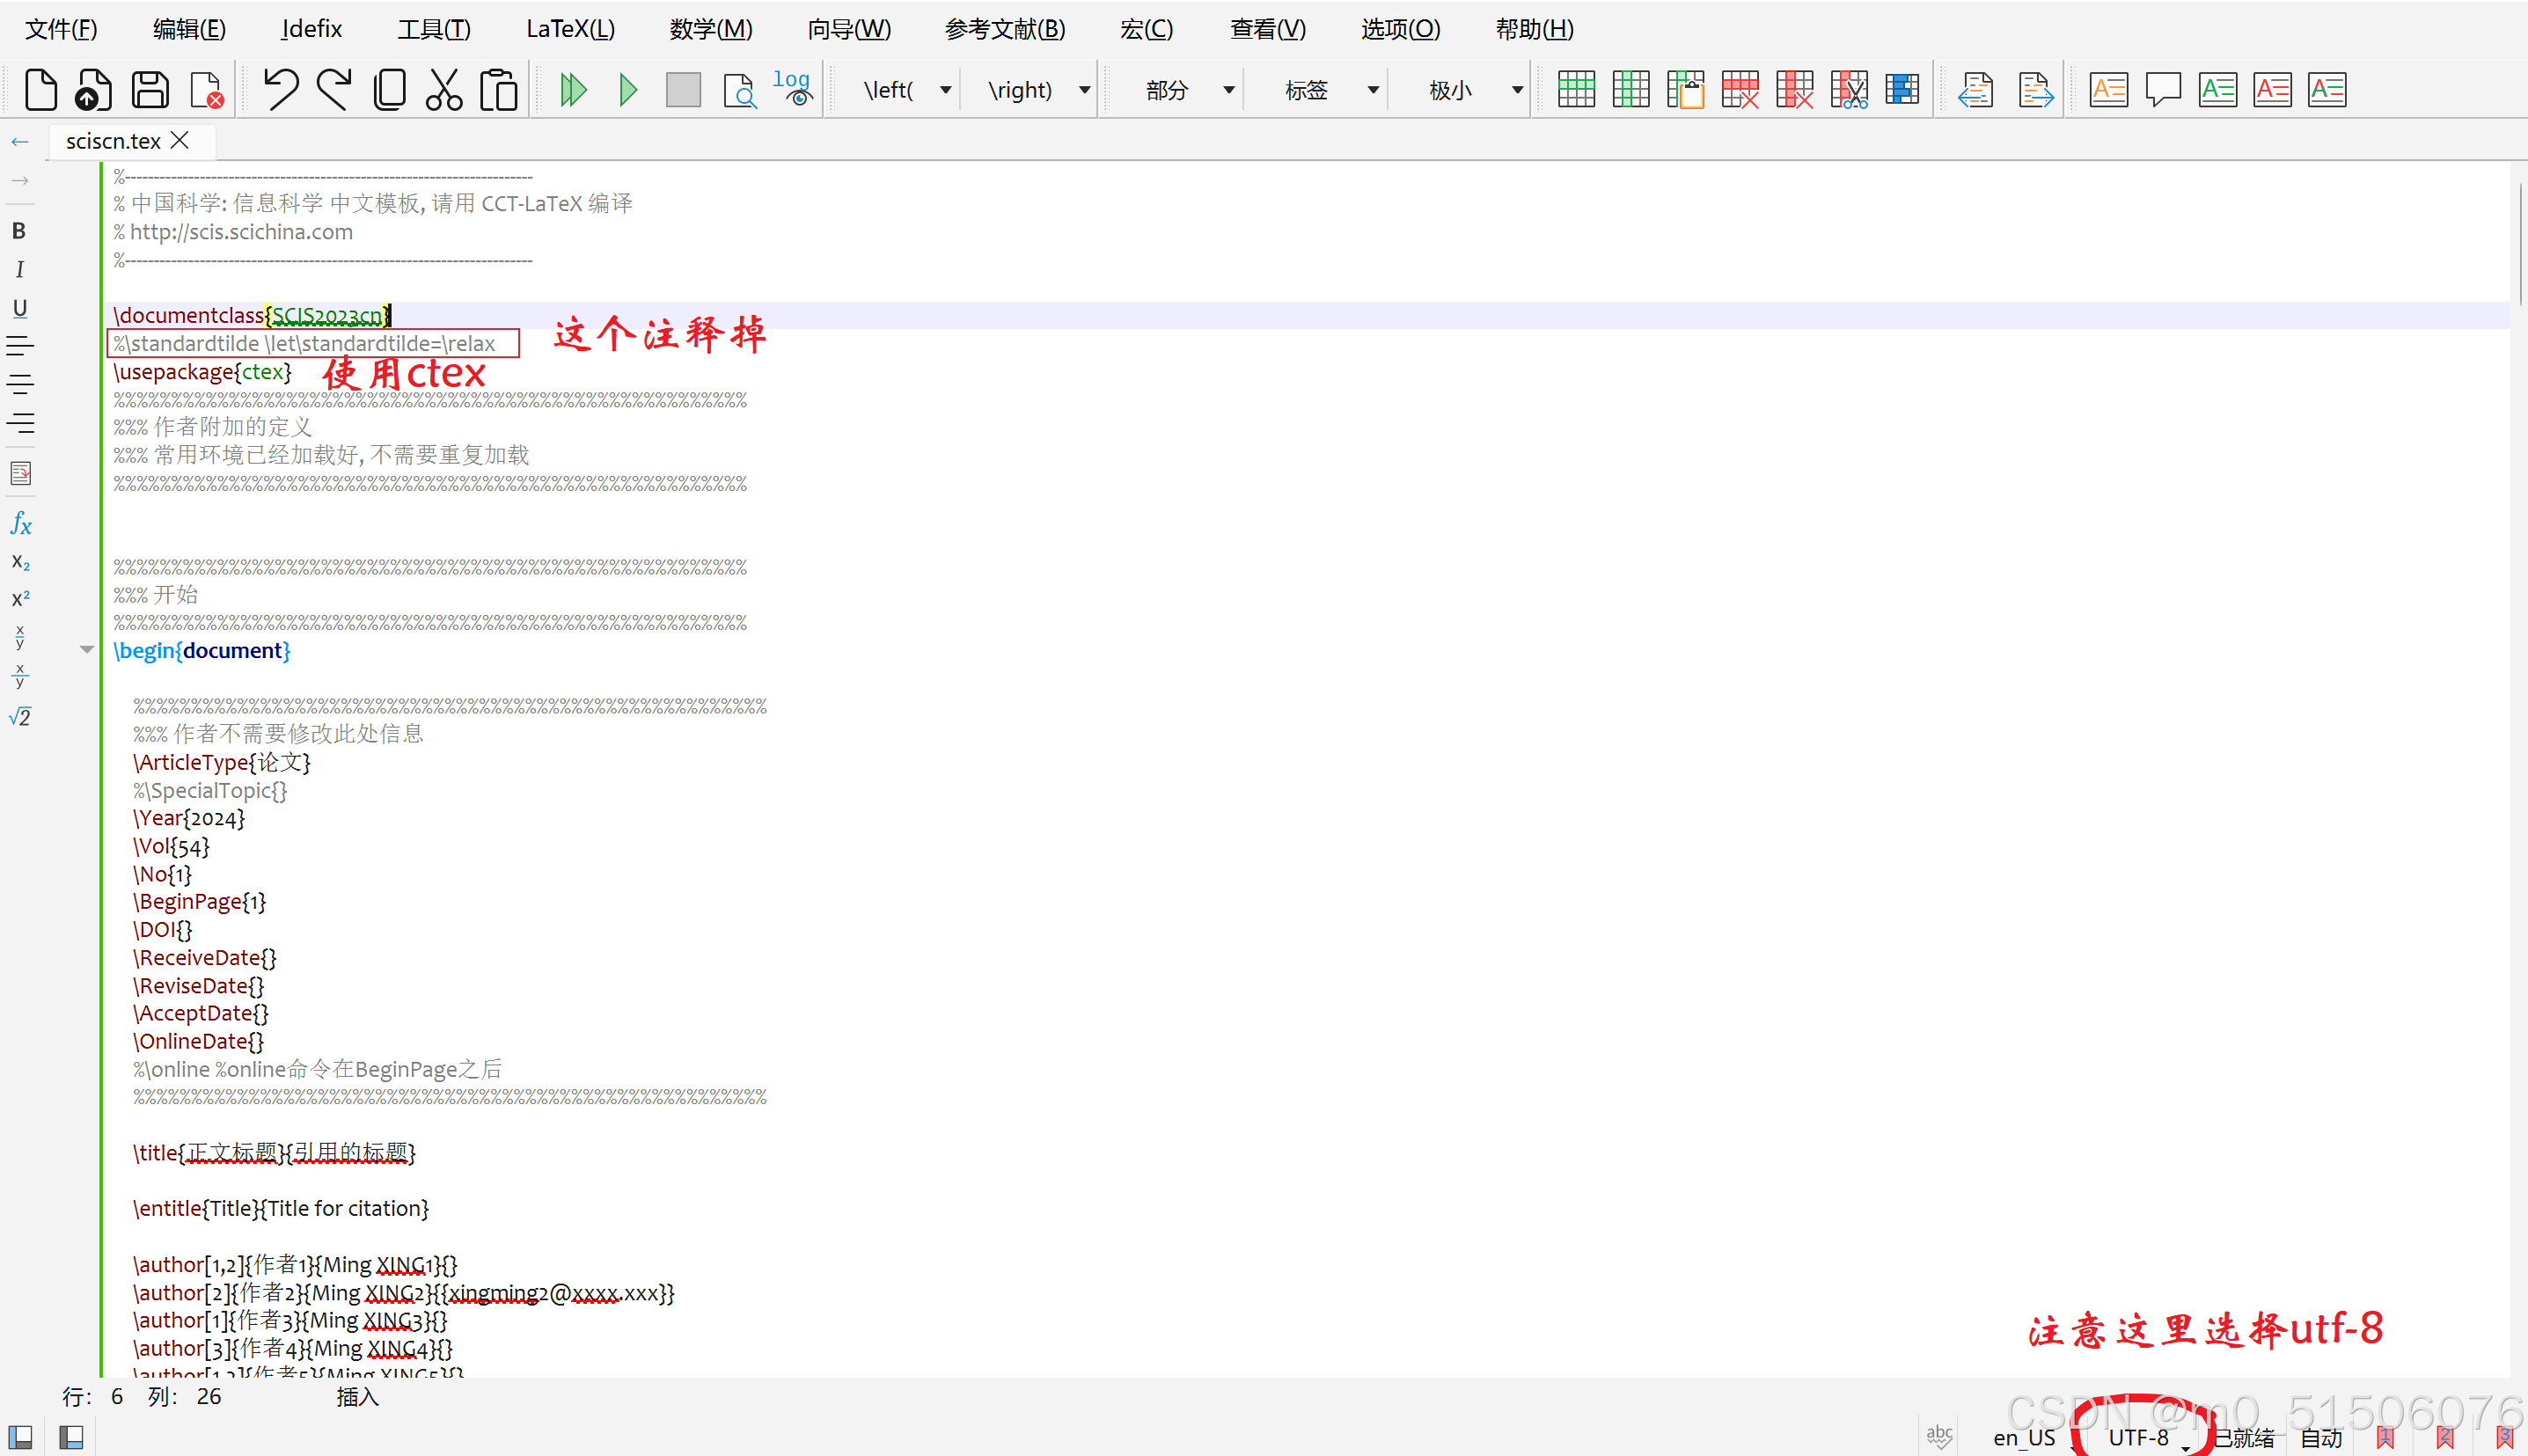Toggle bold with sidebar B button
Image resolution: width=2528 pixels, height=1456 pixels.
tap(19, 231)
